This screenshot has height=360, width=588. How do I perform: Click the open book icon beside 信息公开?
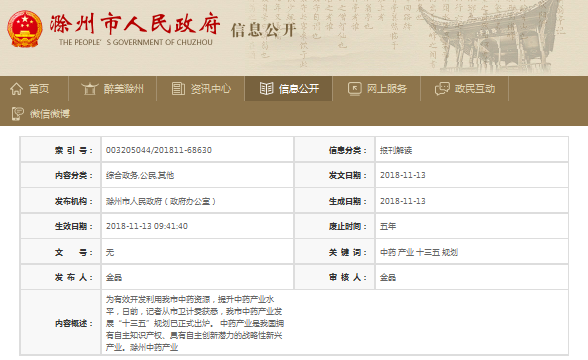(x=266, y=88)
